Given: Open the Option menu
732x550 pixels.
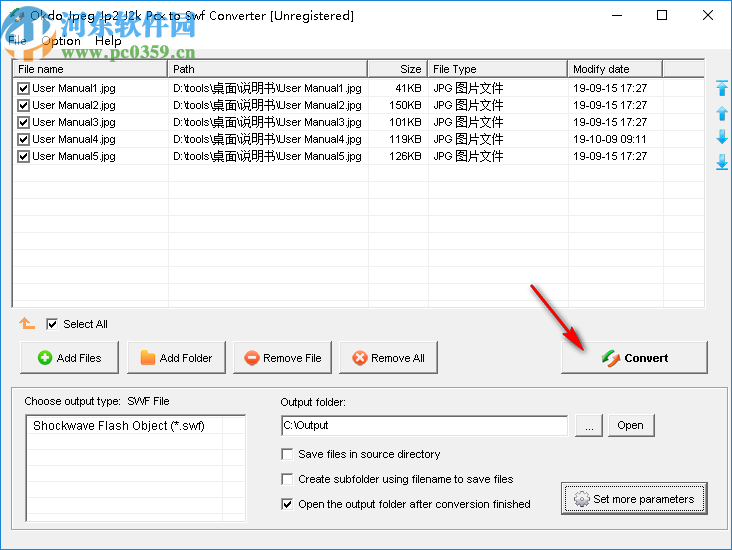Looking at the screenshot, I should click(61, 41).
